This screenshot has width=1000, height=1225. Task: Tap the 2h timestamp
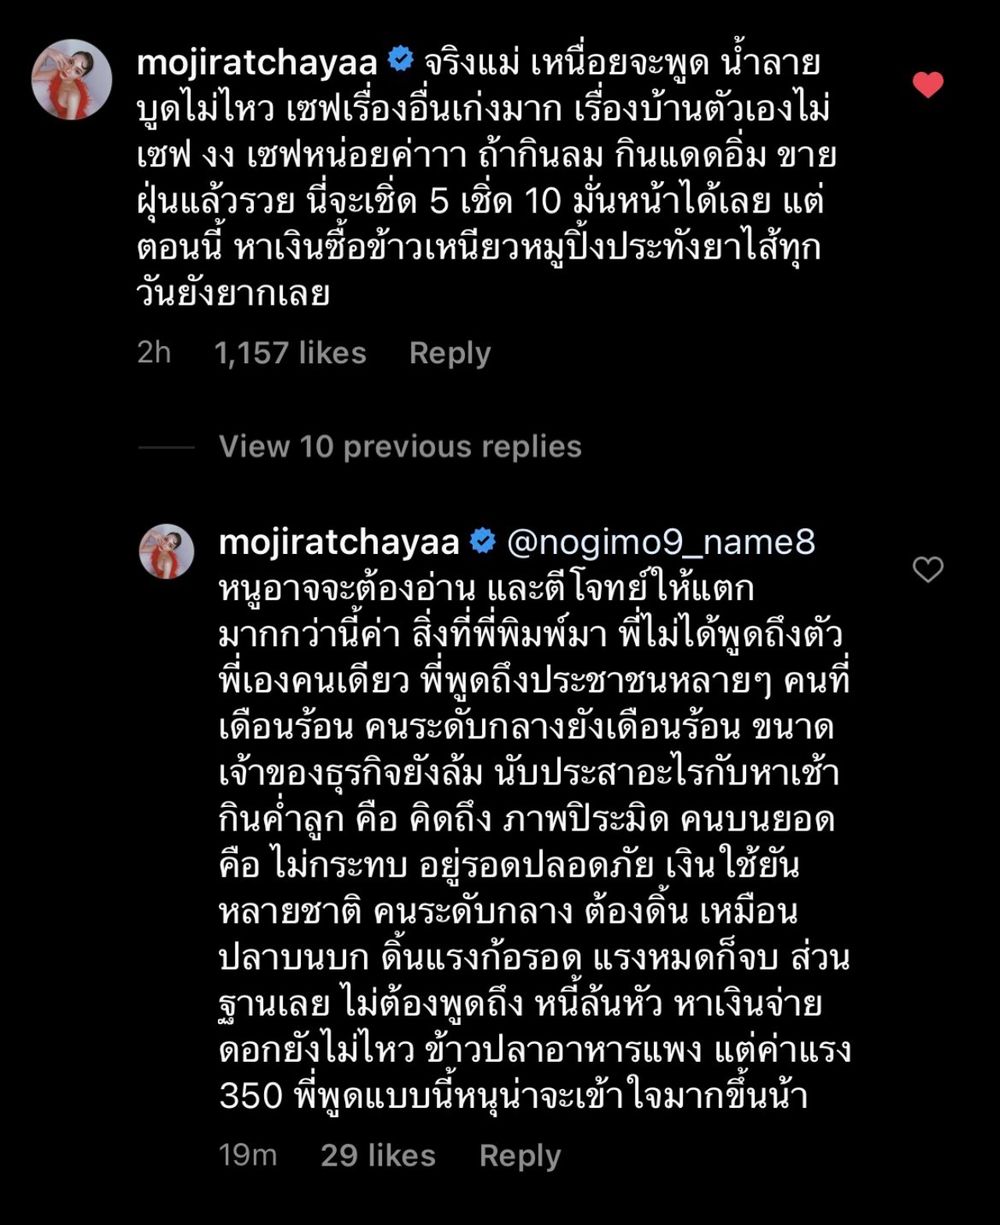tap(154, 353)
